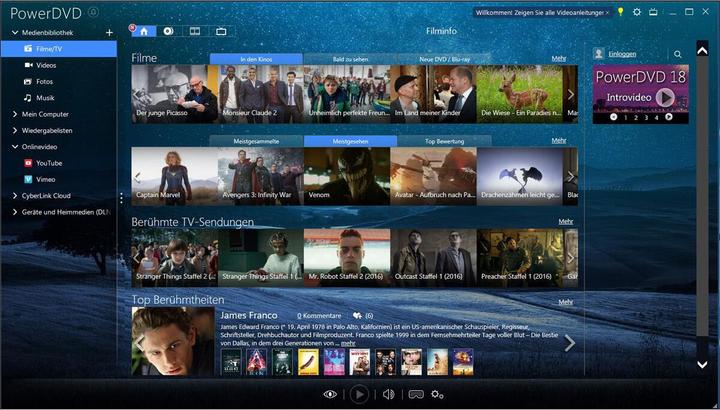Expand Mein Computer

(15, 114)
